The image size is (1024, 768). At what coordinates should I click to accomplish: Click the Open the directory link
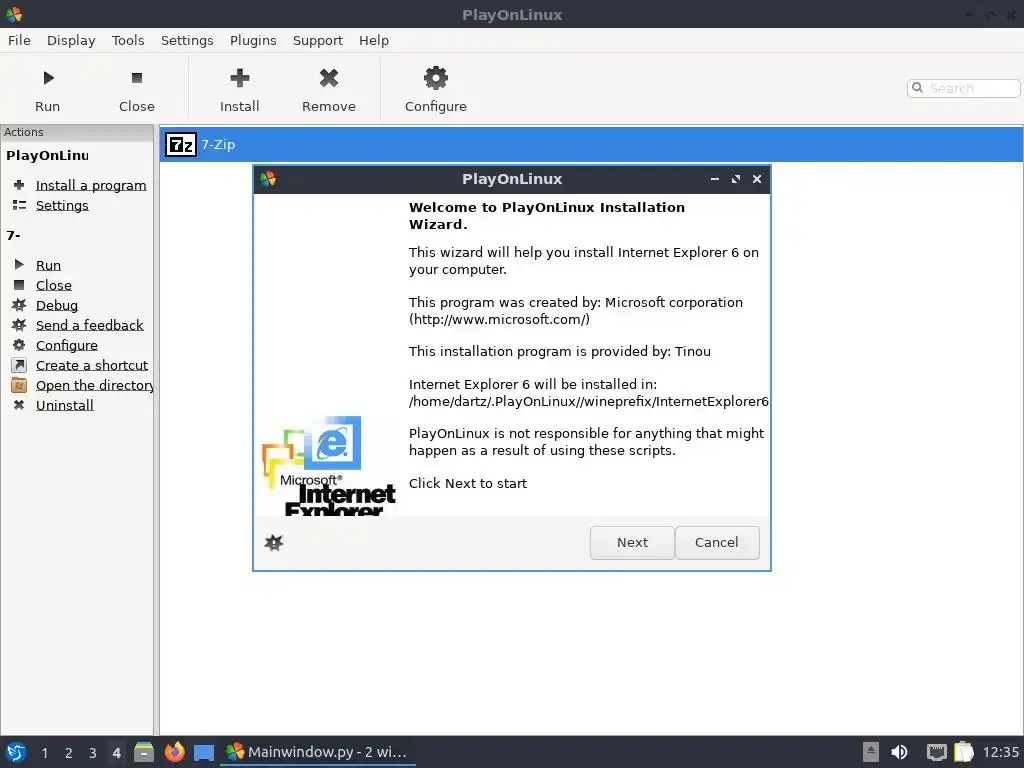(x=95, y=385)
